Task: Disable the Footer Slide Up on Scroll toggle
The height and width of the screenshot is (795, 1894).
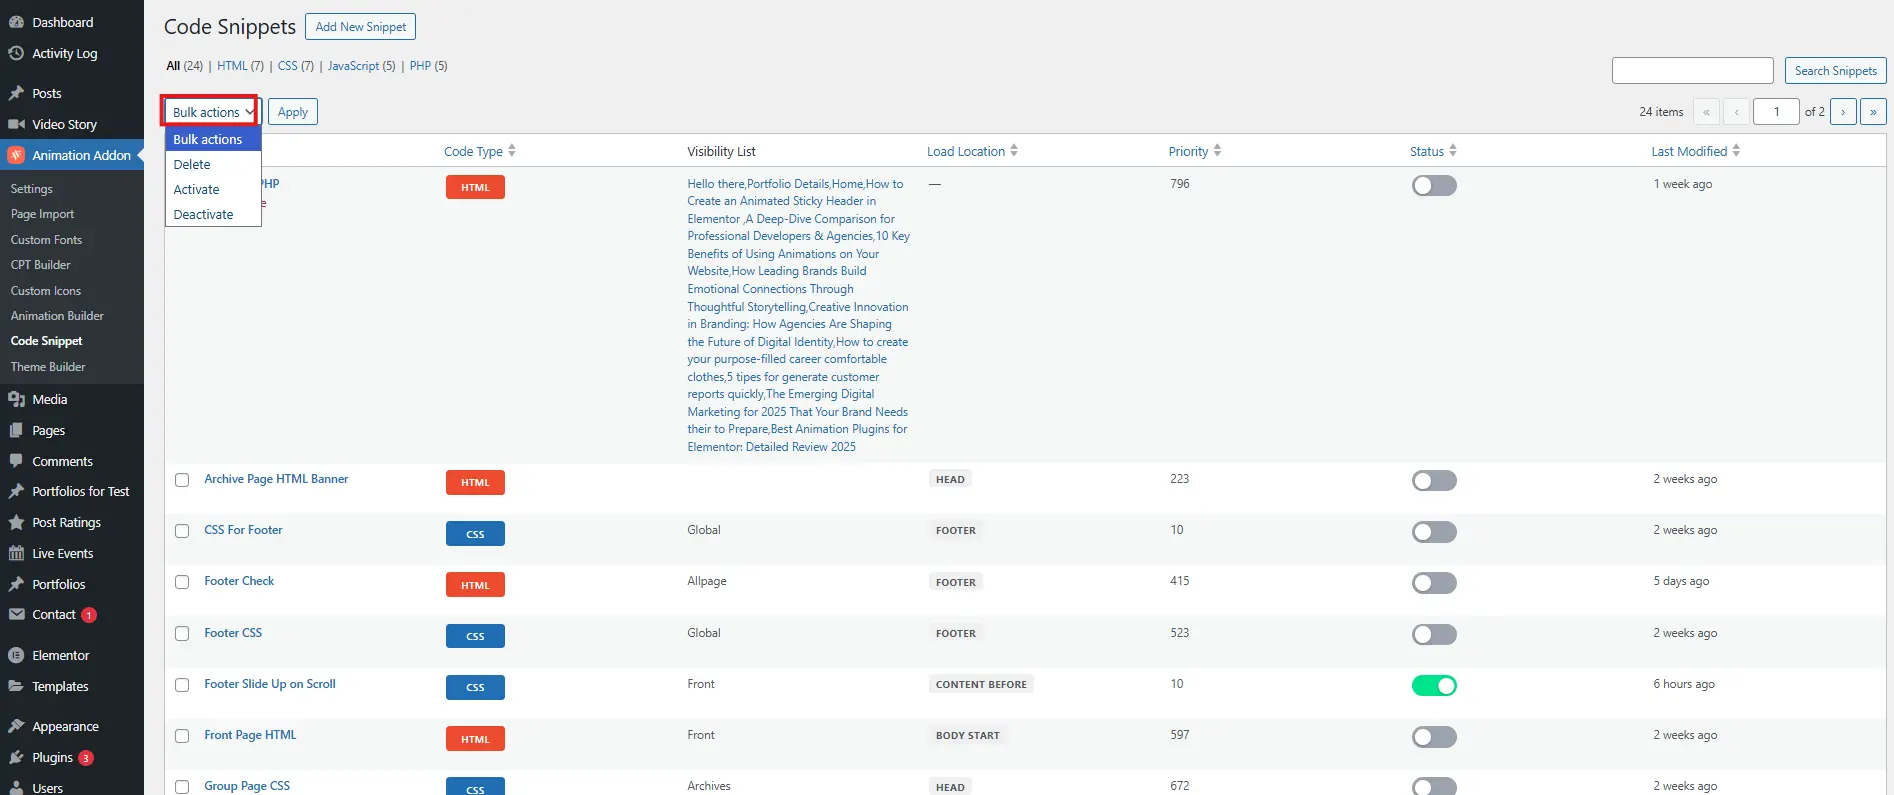Action: (x=1433, y=685)
